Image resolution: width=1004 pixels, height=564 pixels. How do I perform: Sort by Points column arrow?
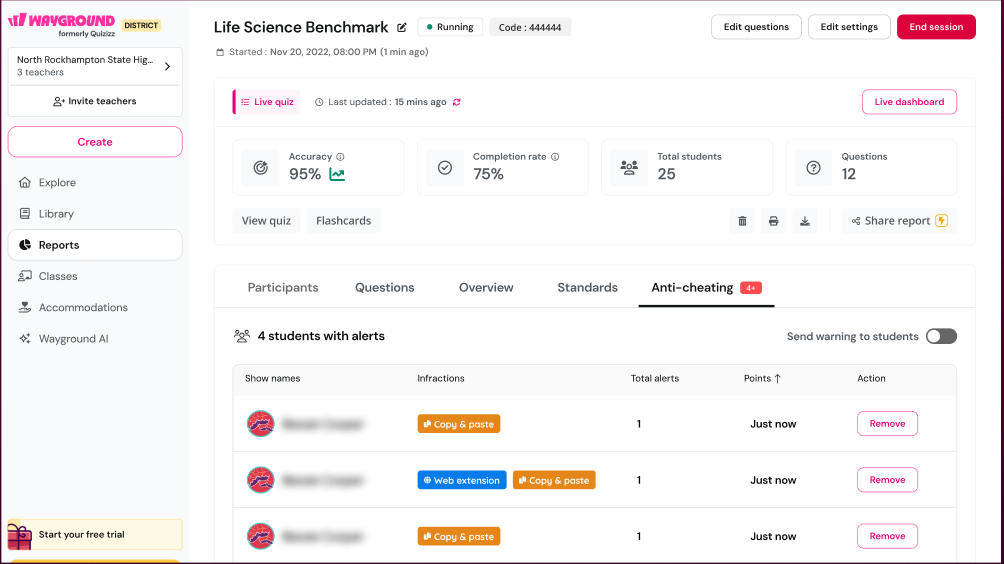[777, 379]
